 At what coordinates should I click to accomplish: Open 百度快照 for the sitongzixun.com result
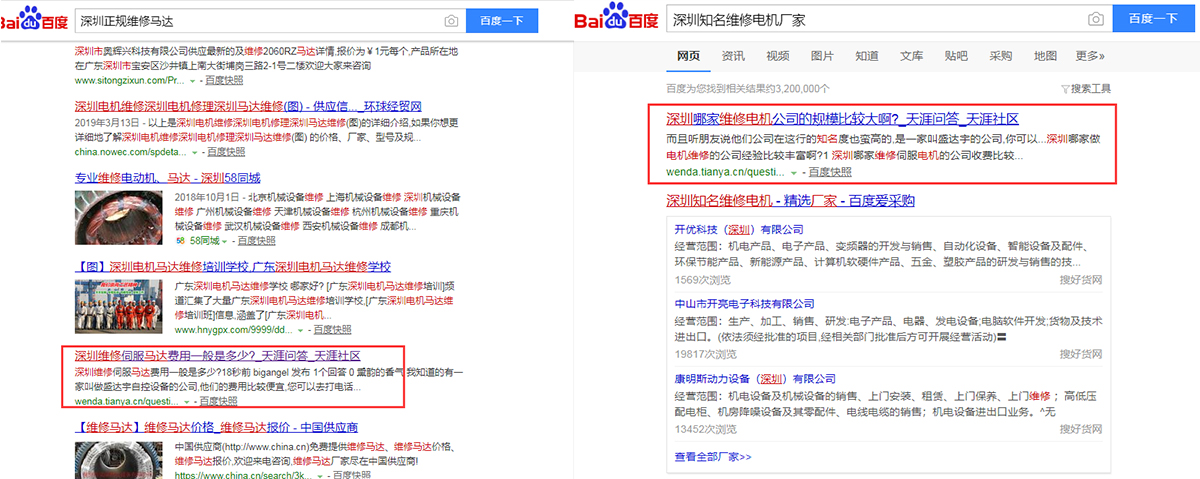(226, 79)
